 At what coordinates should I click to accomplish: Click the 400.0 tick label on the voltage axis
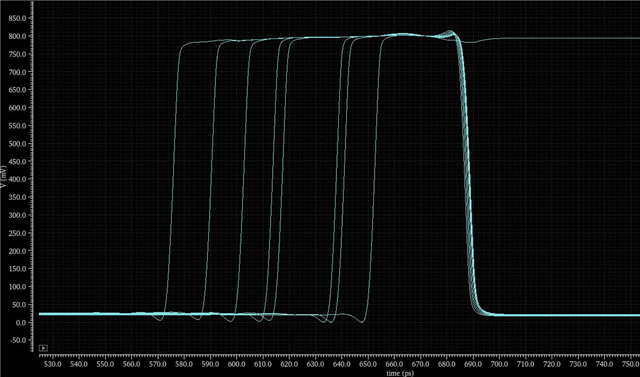pyautogui.click(x=18, y=179)
